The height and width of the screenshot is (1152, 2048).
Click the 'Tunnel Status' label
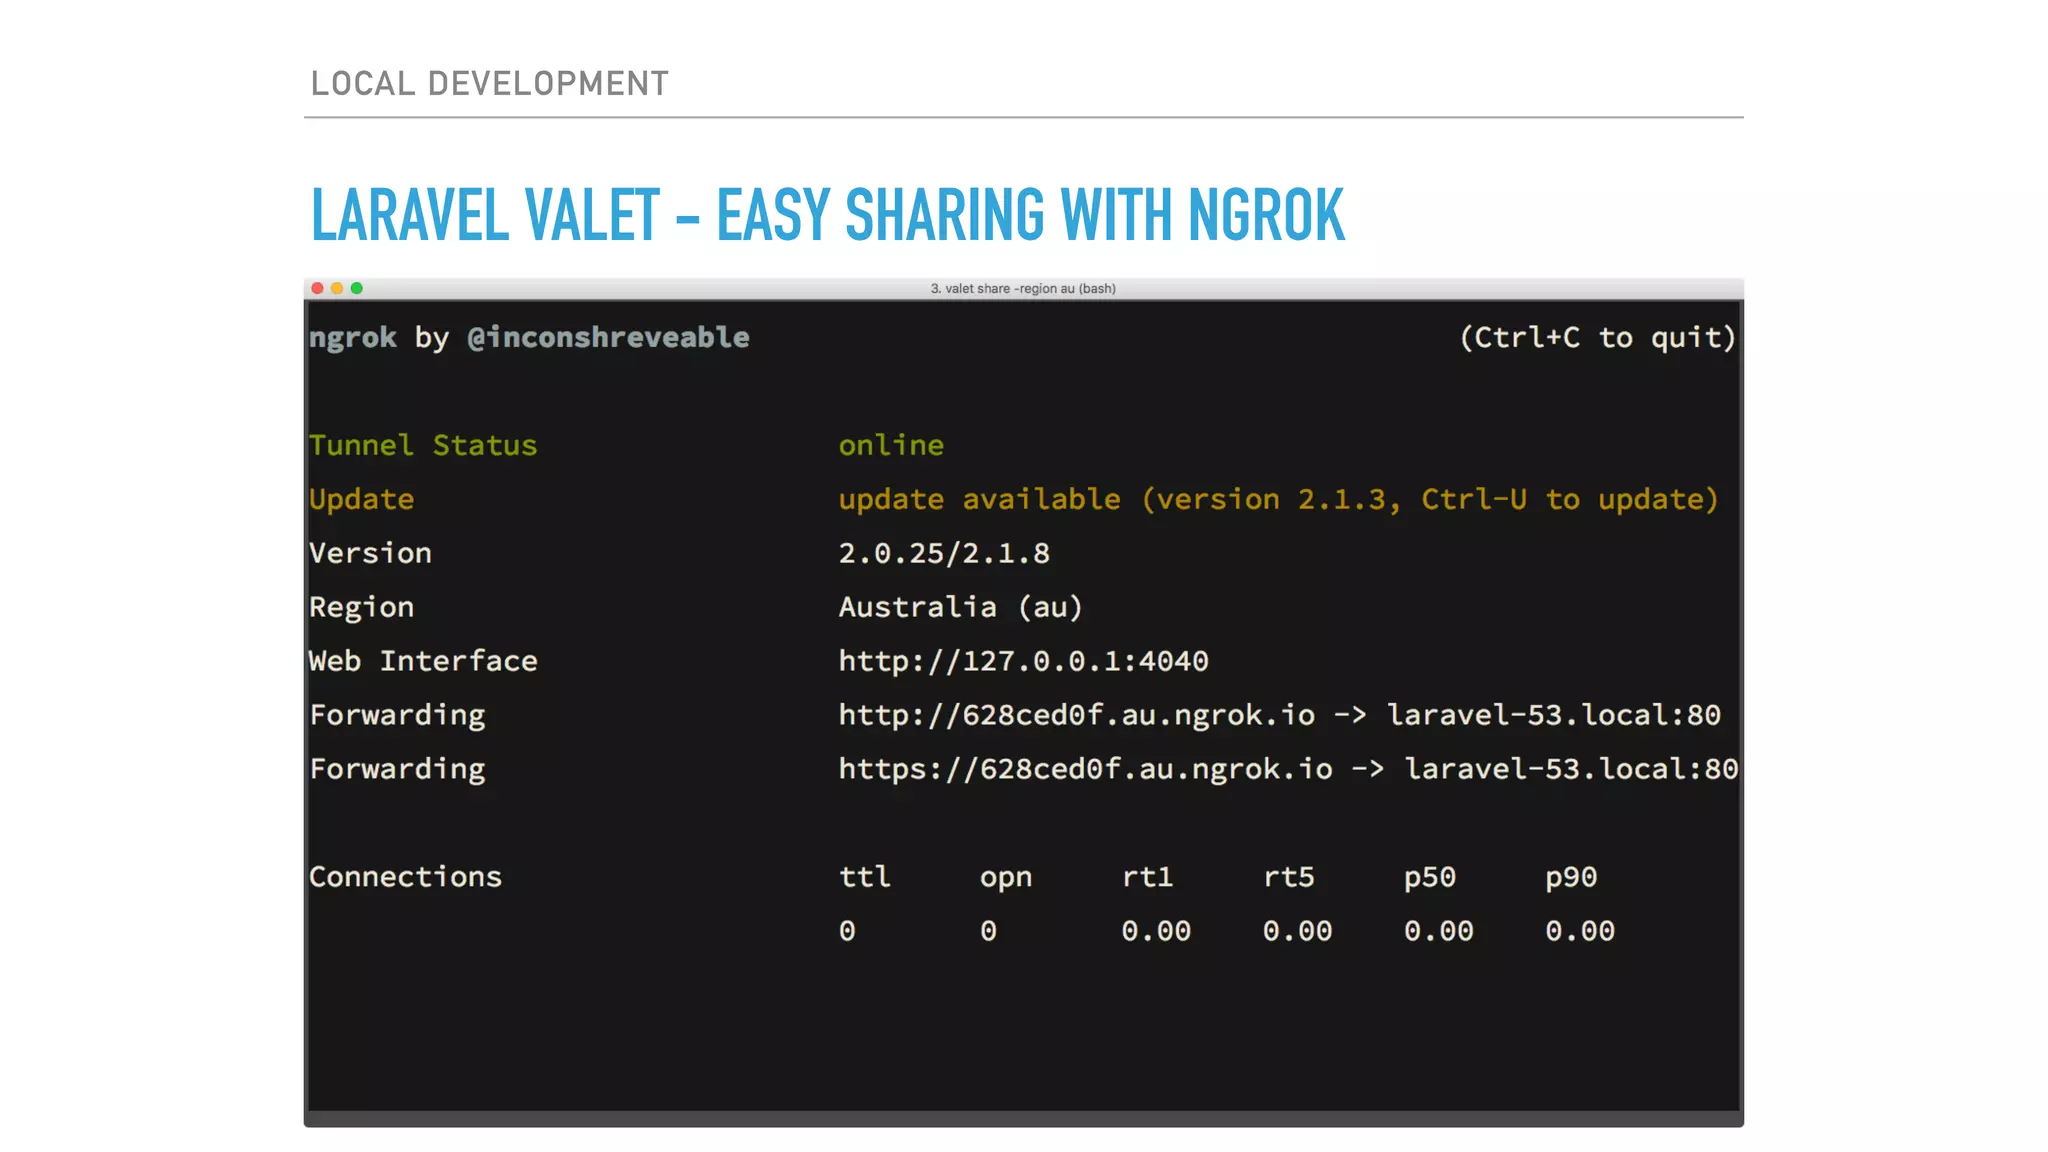point(423,445)
